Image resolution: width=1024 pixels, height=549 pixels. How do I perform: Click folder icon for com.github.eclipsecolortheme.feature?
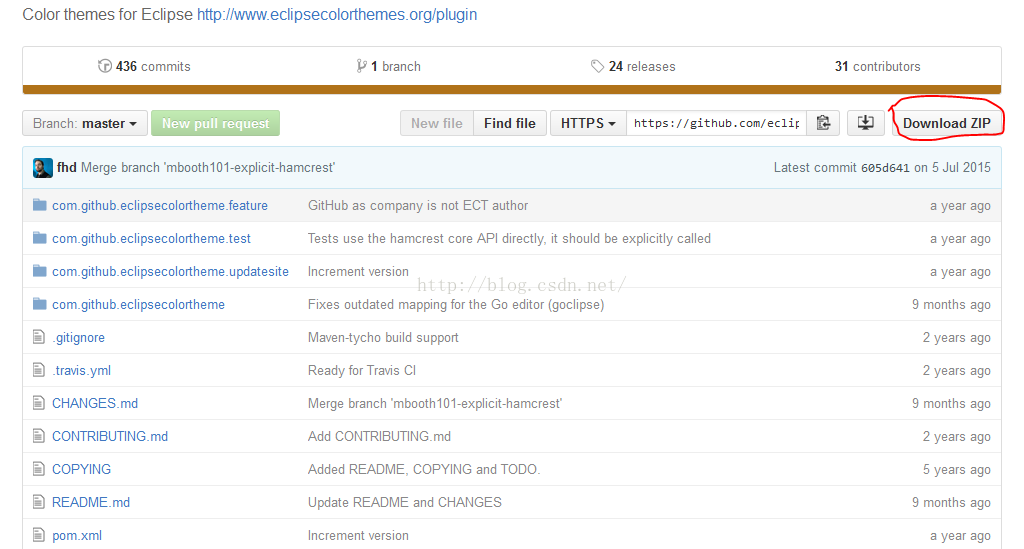pos(40,205)
